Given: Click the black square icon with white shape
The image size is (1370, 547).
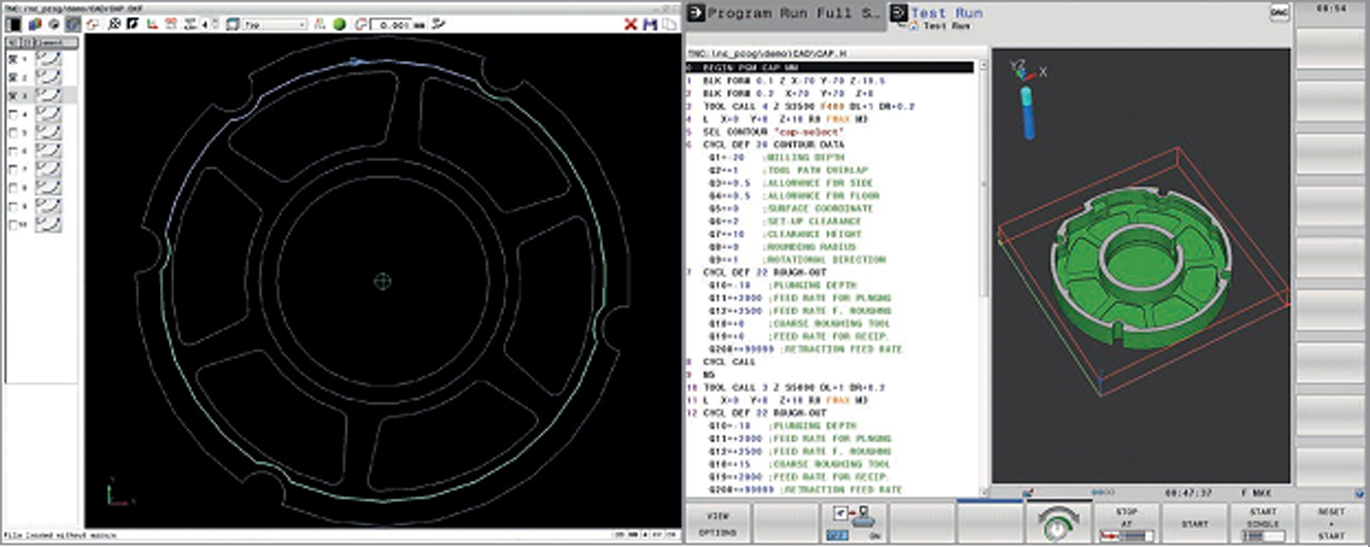Looking at the screenshot, I should 133,24.
